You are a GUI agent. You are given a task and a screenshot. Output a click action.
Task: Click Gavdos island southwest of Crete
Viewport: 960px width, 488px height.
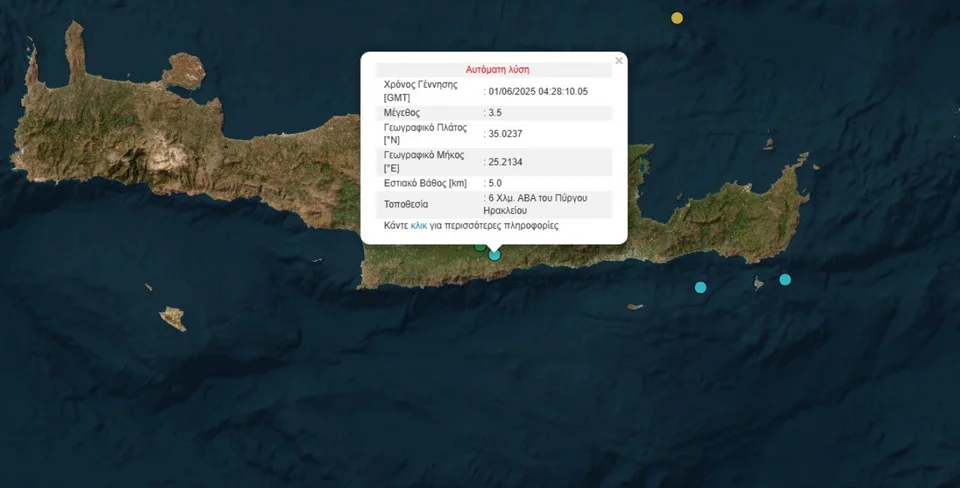pyautogui.click(x=172, y=319)
